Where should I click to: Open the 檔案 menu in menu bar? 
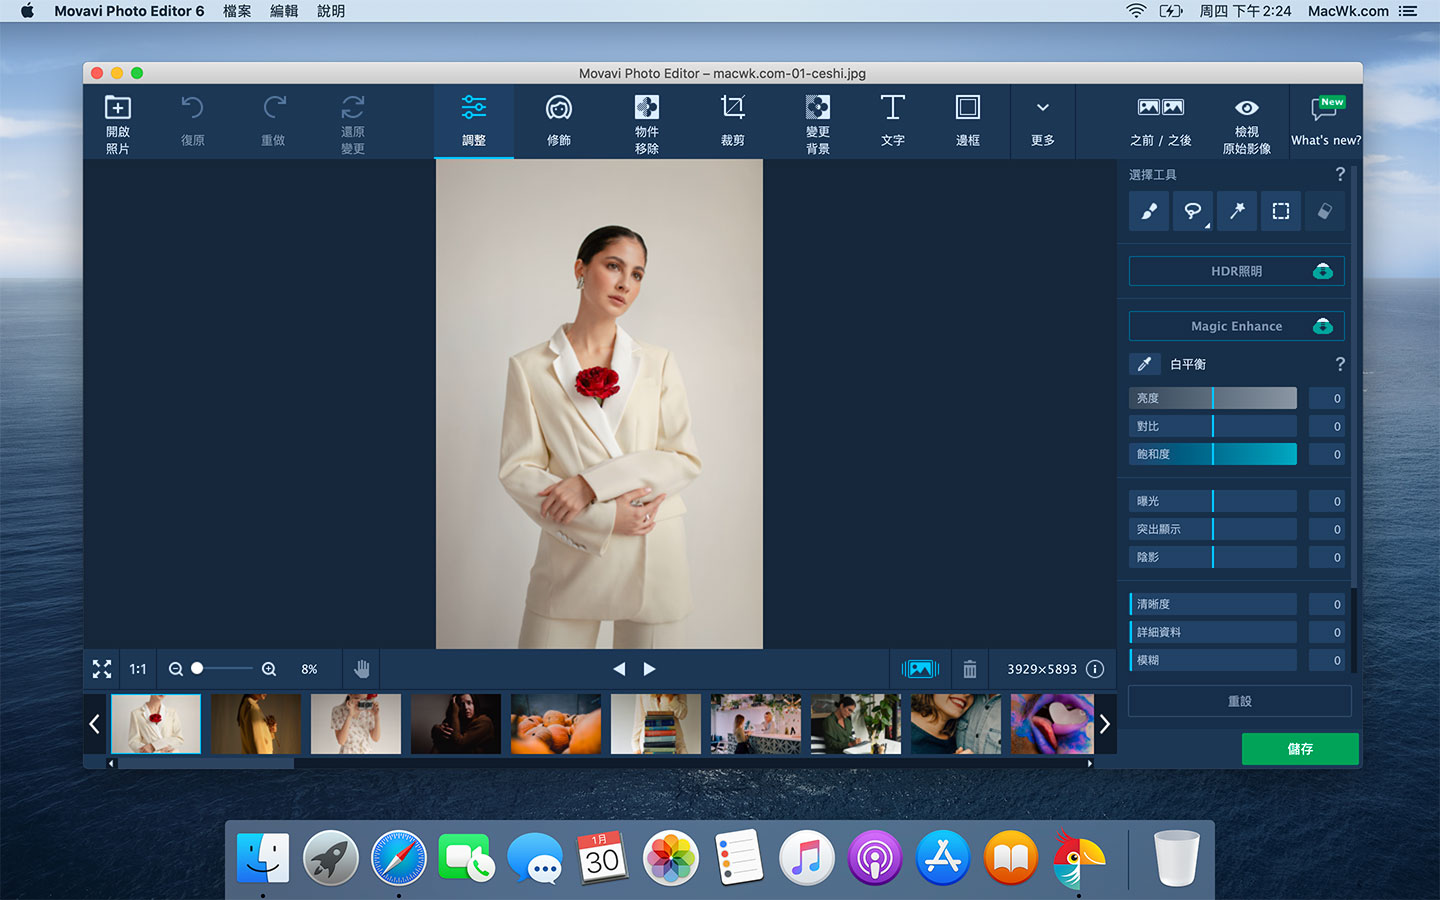tap(237, 11)
